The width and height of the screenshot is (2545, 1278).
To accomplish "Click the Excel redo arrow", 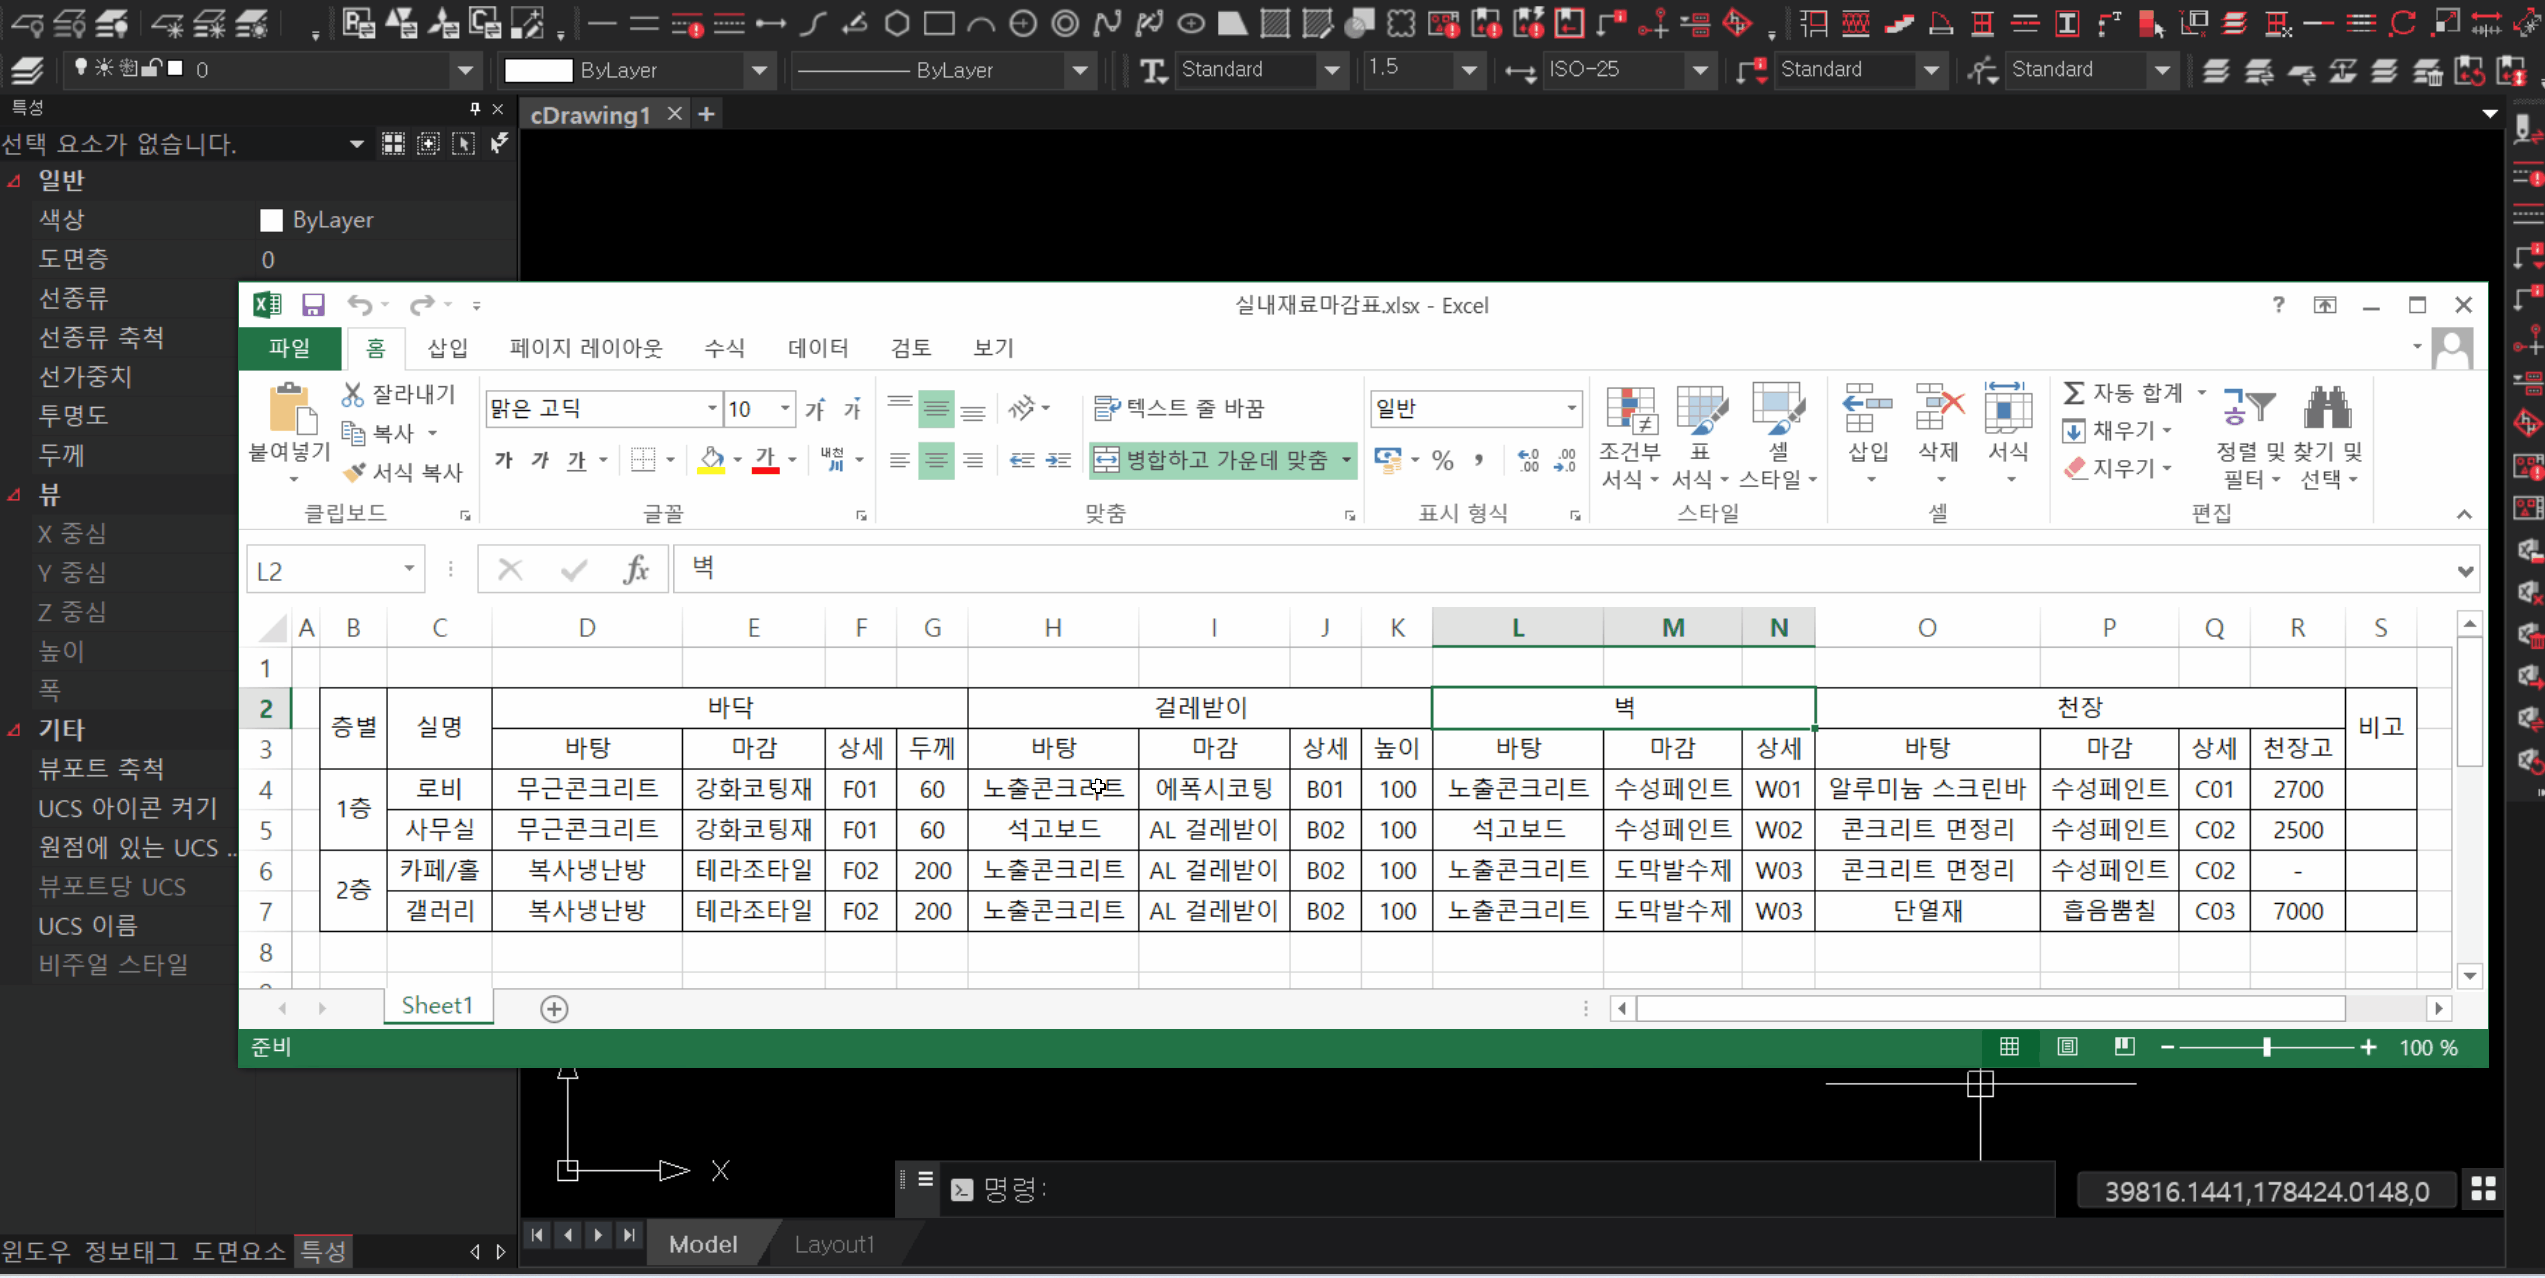I will pyautogui.click(x=422, y=305).
